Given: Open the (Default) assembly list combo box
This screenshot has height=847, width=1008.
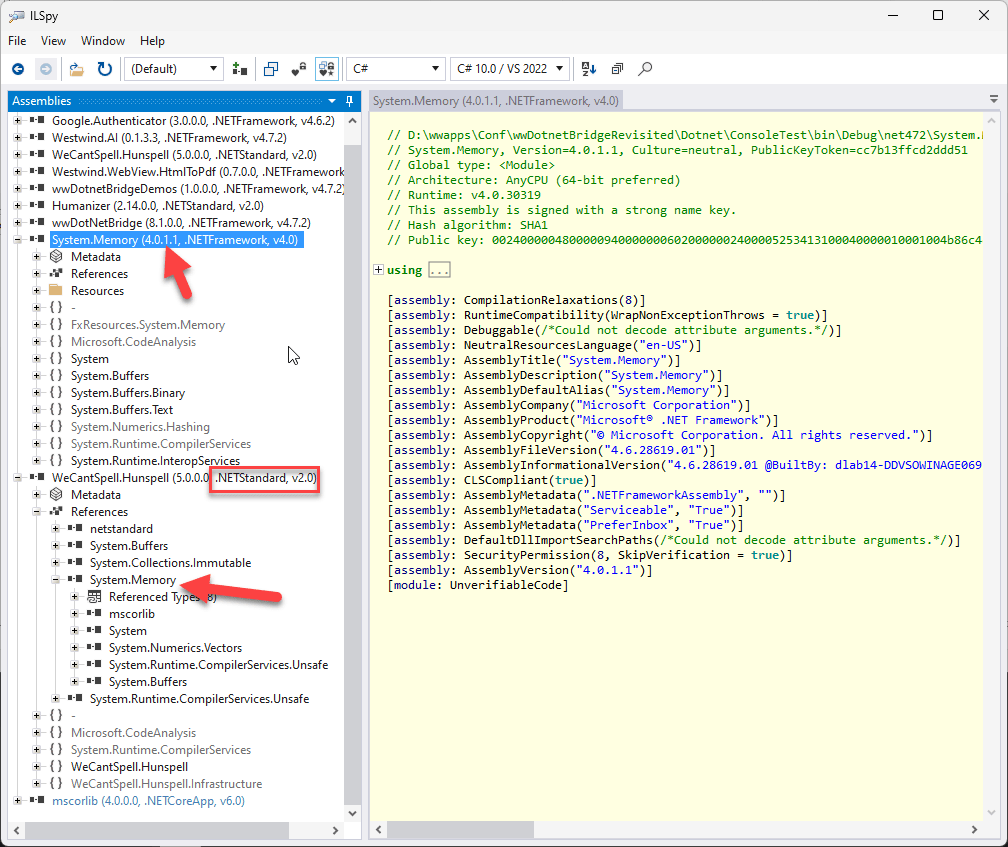Looking at the screenshot, I should click(173, 69).
